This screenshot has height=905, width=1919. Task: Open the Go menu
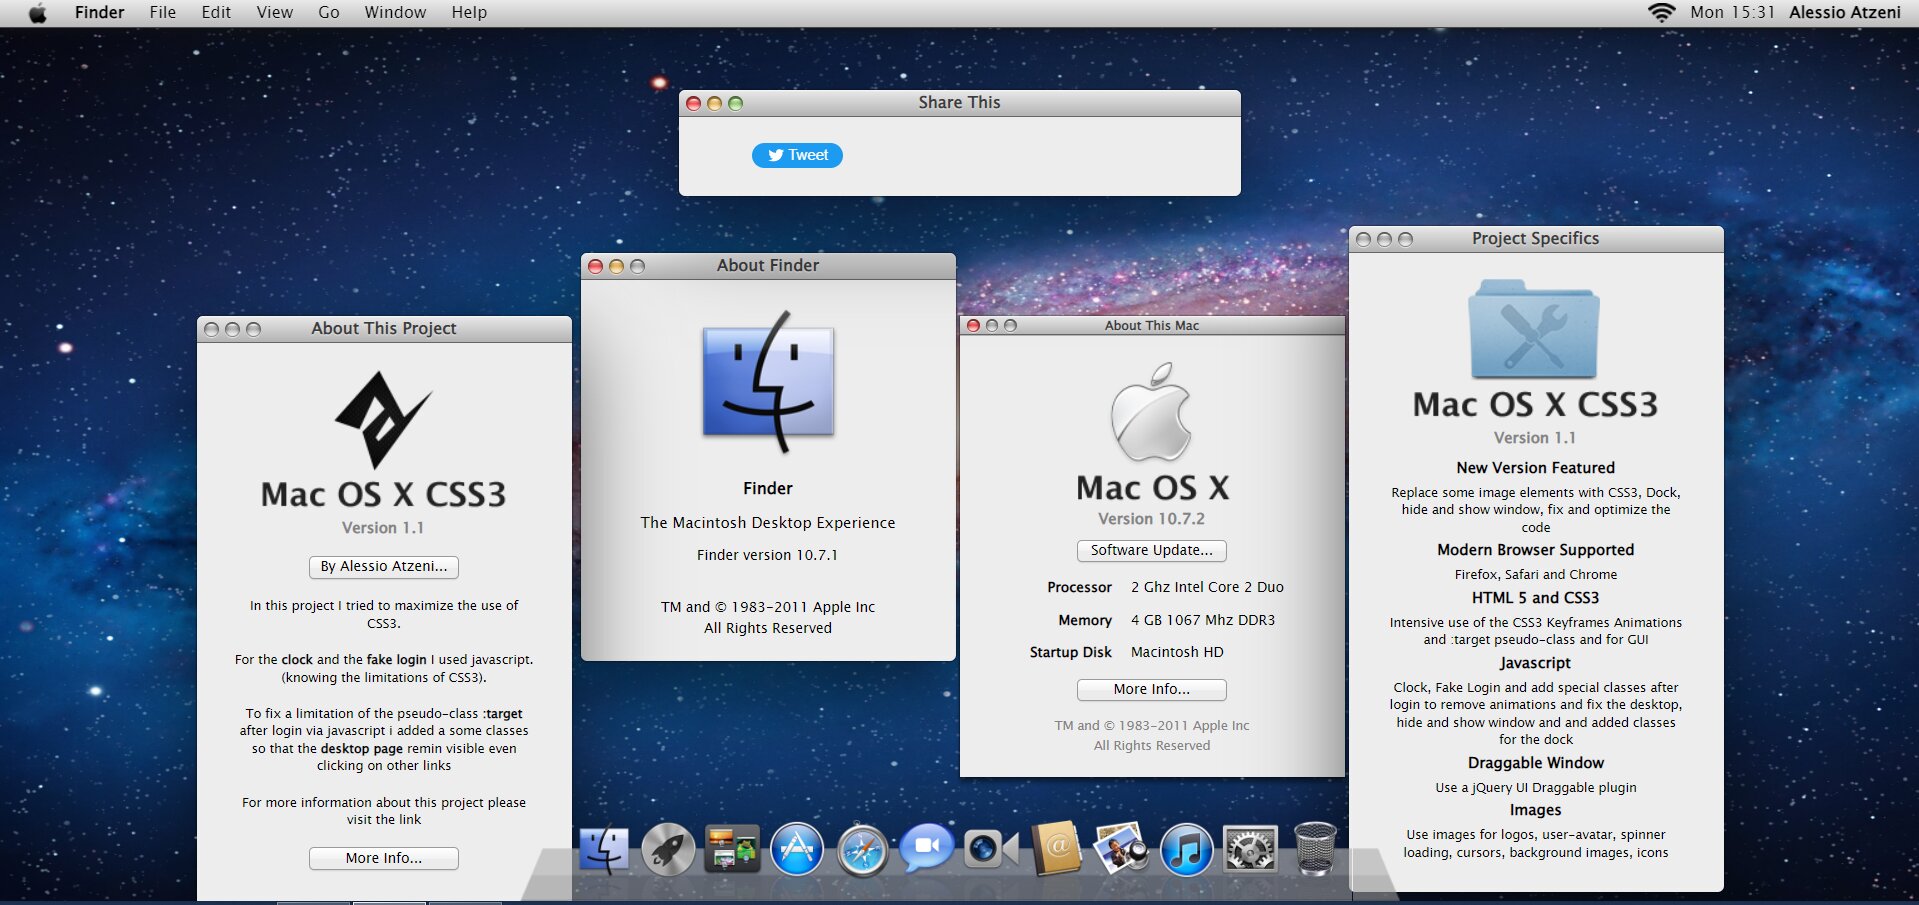[329, 13]
